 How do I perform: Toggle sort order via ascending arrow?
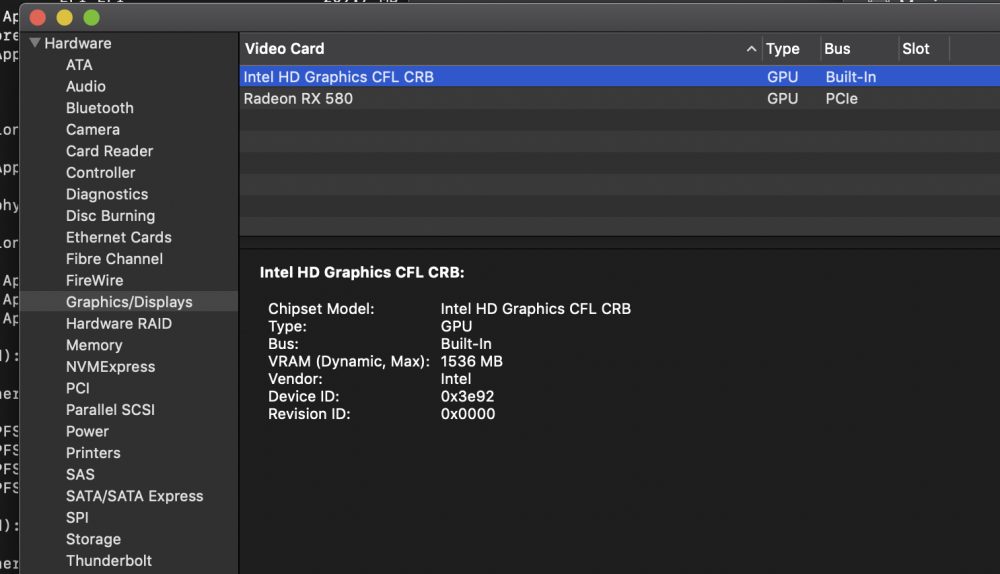pyautogui.click(x=751, y=49)
